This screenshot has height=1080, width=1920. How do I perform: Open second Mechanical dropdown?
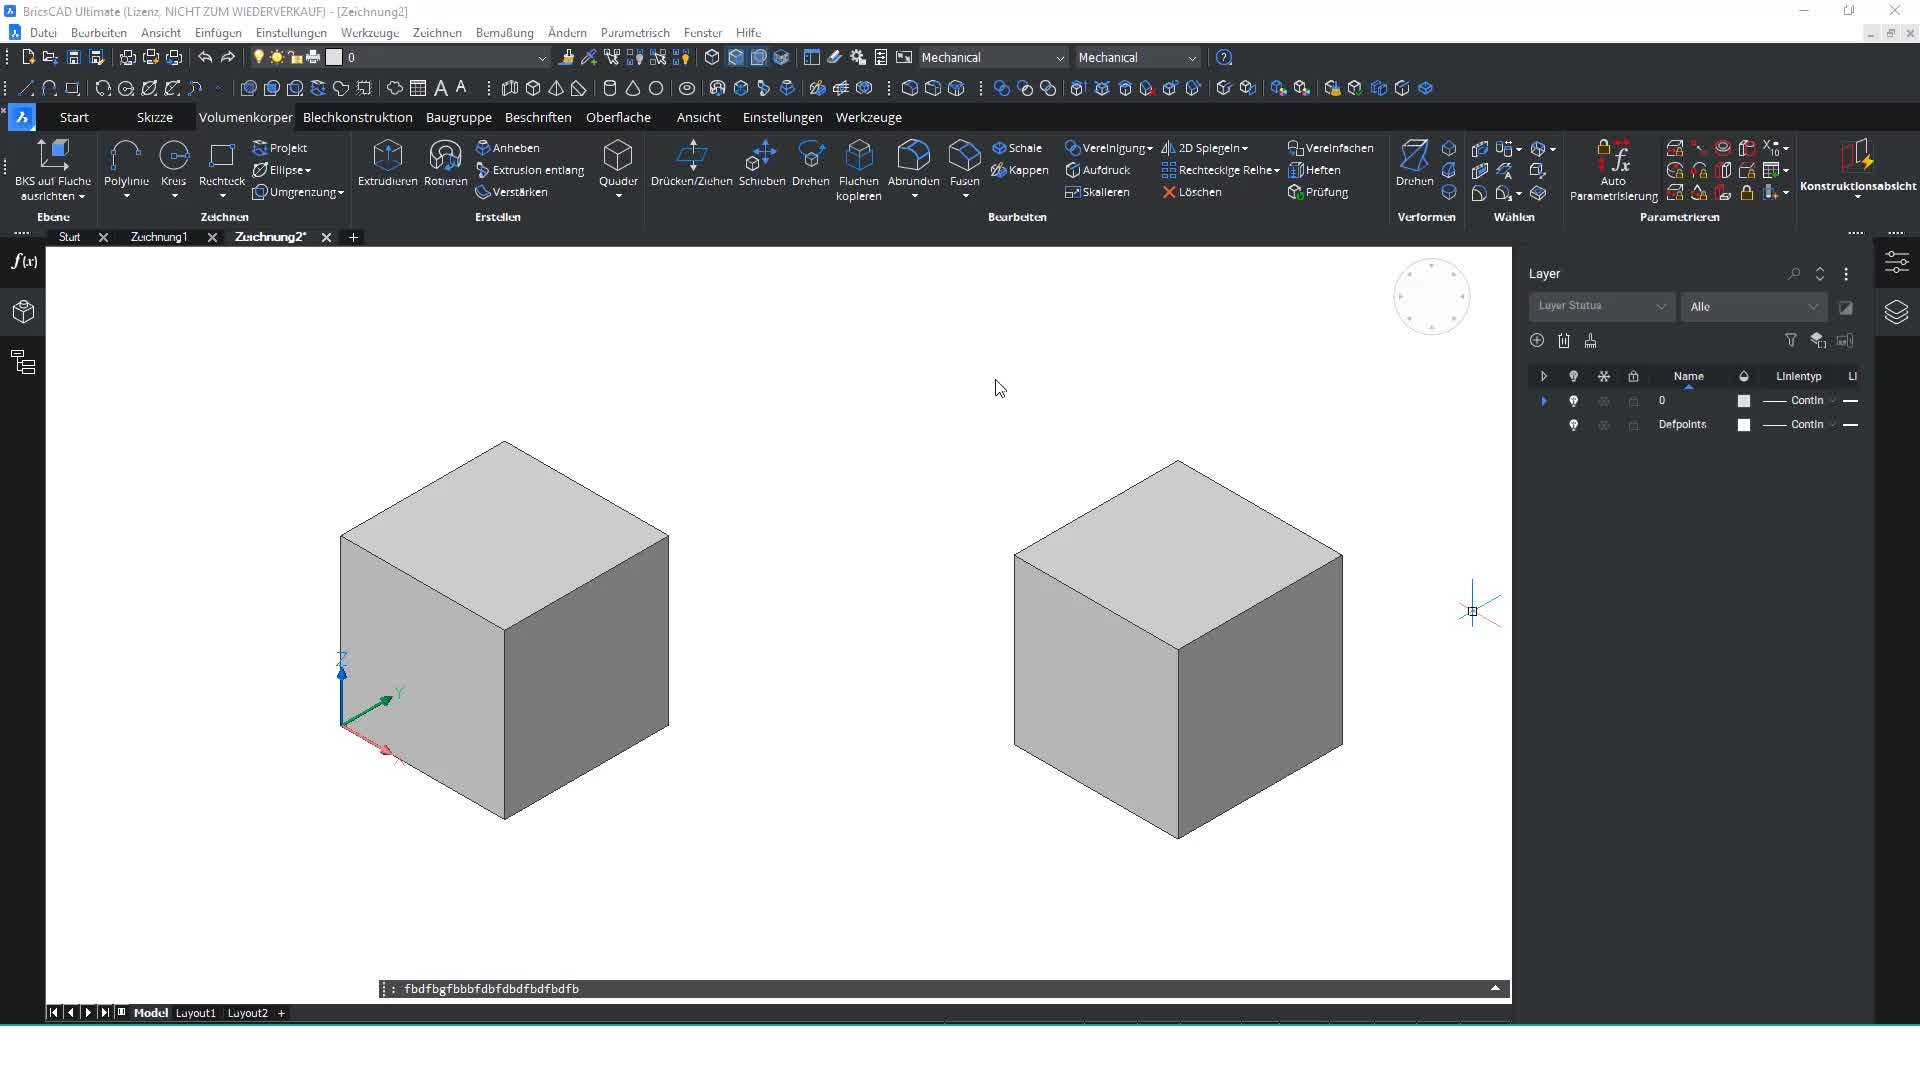click(x=1136, y=57)
